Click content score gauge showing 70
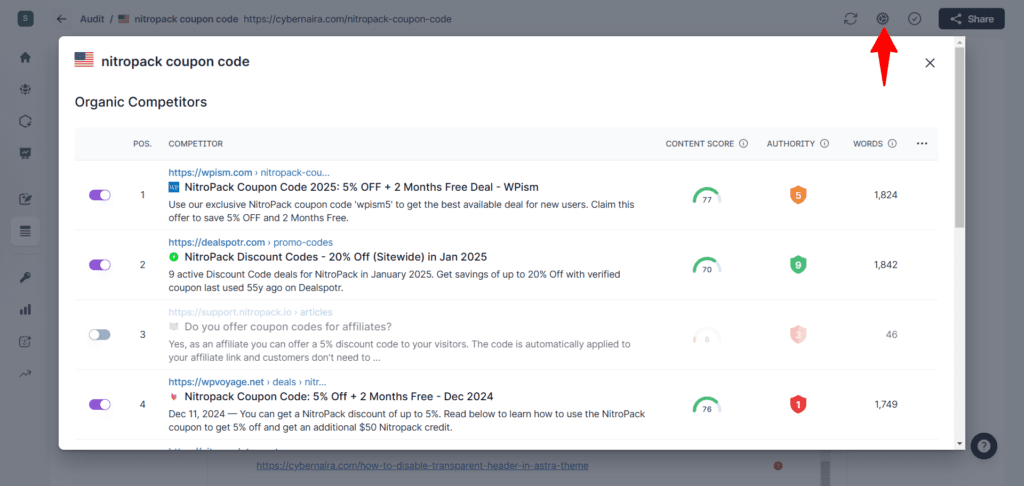 [707, 266]
